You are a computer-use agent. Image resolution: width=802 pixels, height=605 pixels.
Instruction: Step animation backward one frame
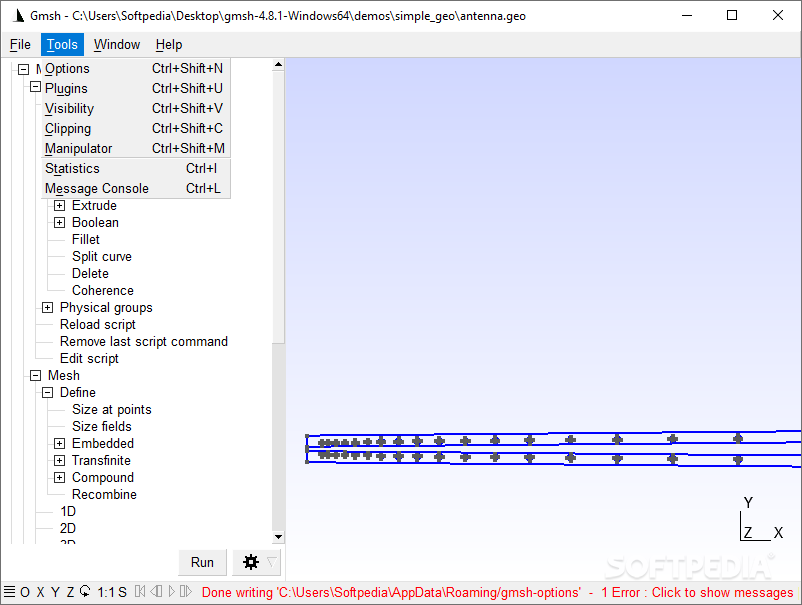[x=156, y=592]
